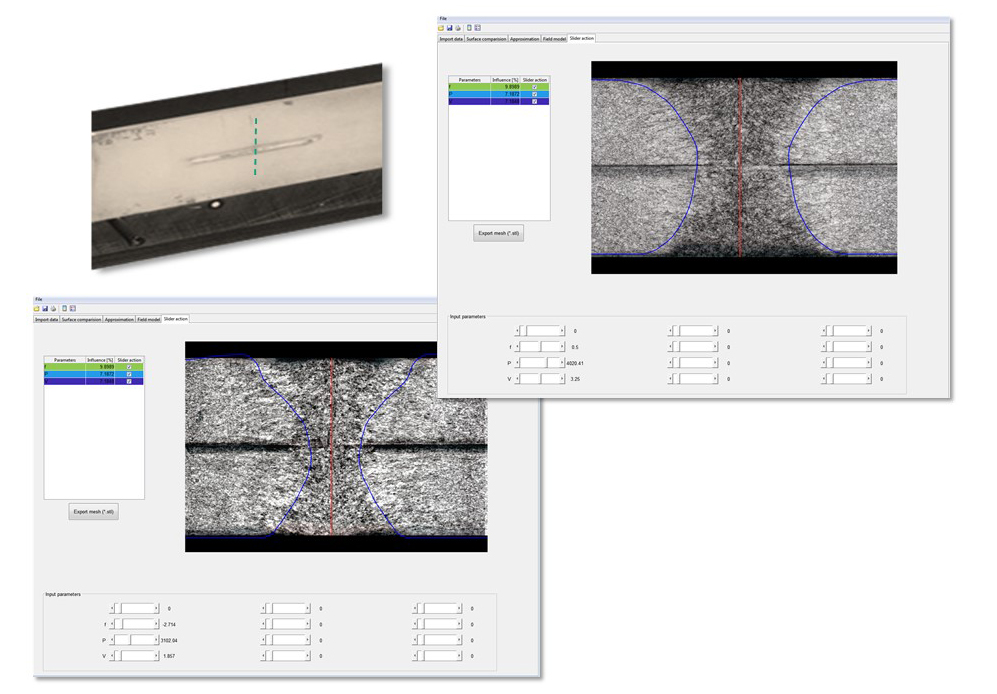The width and height of the screenshot is (997, 694).
Task: Toggle the green f row checkbox in the front window
Action: point(535,87)
